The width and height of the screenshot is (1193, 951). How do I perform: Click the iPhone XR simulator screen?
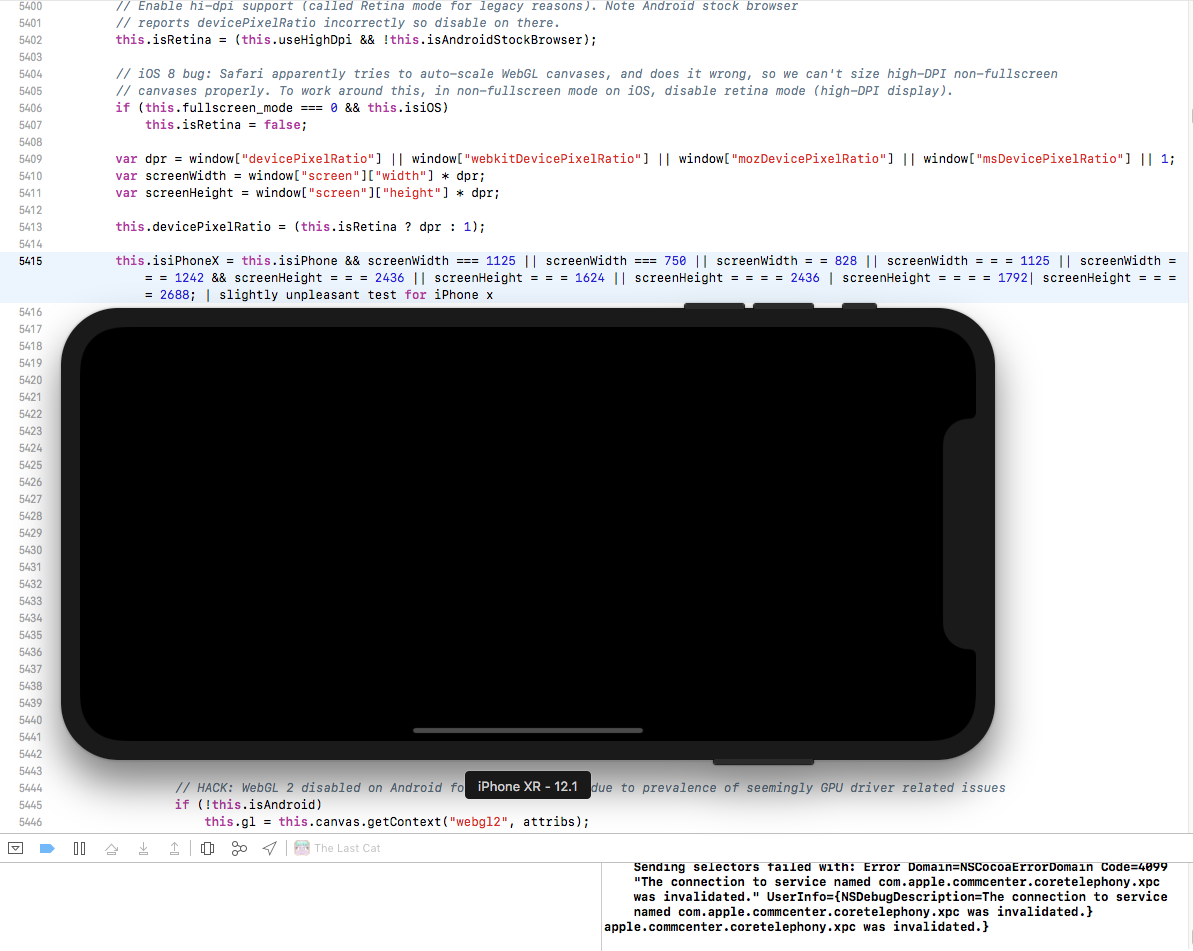[x=528, y=534]
